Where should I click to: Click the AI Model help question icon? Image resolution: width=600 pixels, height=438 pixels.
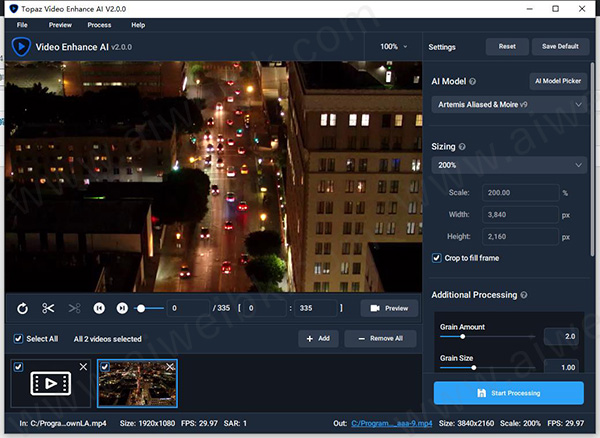pos(473,81)
